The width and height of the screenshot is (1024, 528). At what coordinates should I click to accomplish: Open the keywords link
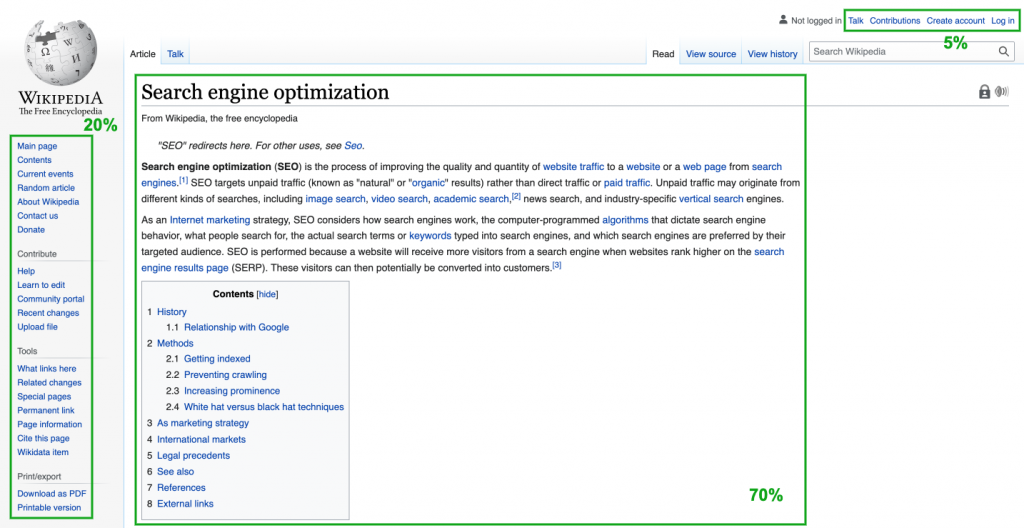click(x=430, y=236)
